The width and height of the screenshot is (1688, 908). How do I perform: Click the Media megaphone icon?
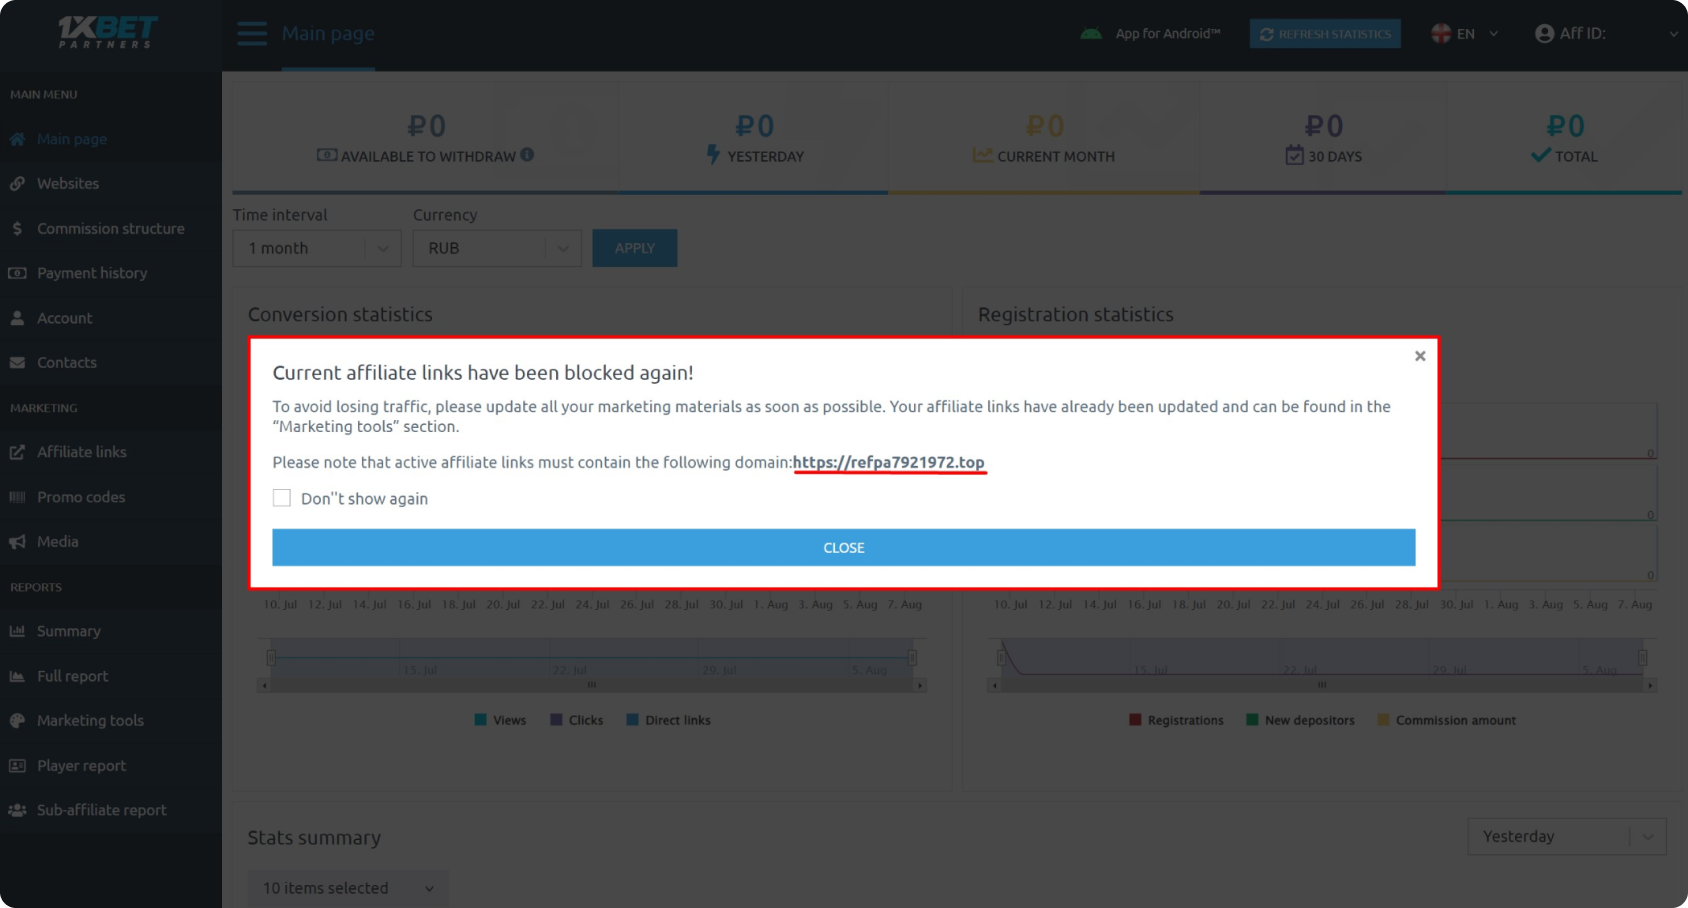(x=17, y=542)
